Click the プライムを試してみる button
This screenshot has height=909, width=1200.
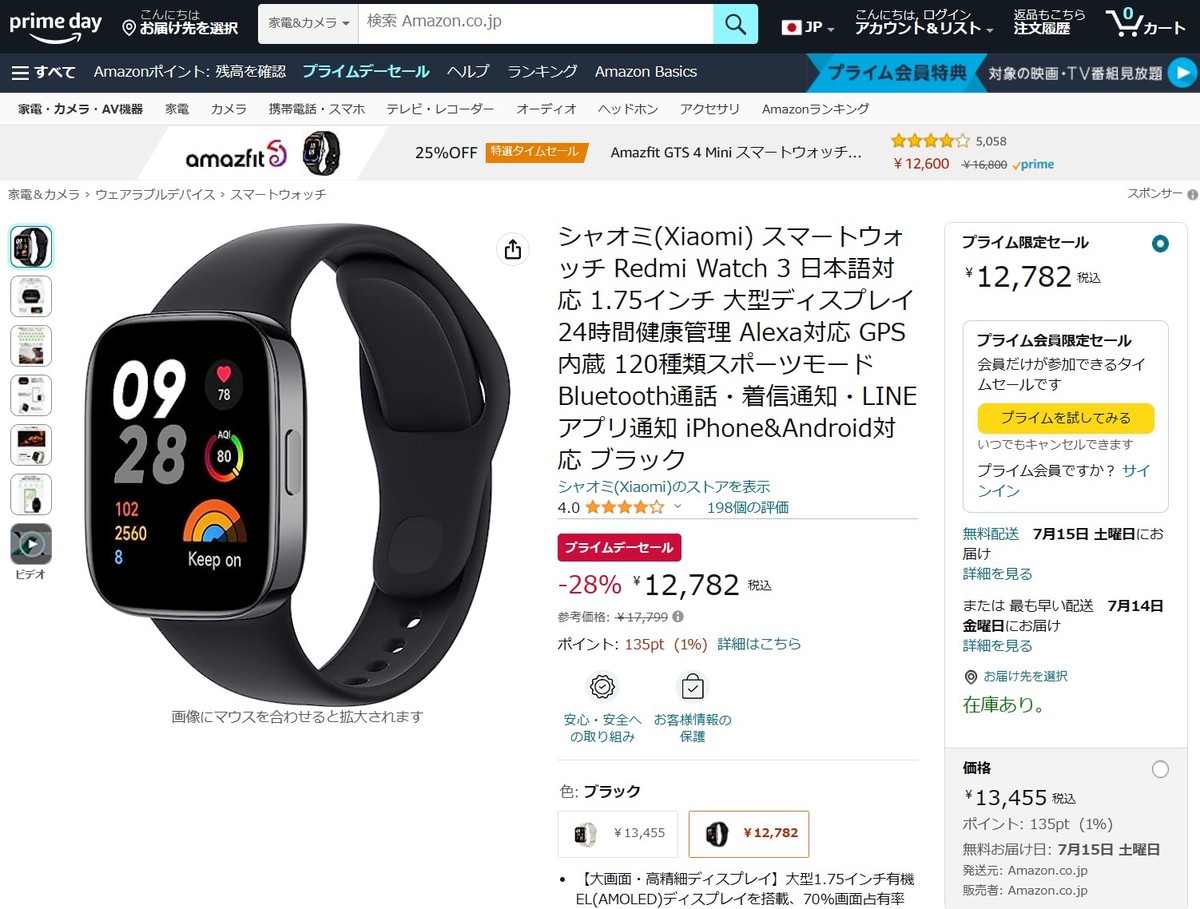[x=1066, y=418]
